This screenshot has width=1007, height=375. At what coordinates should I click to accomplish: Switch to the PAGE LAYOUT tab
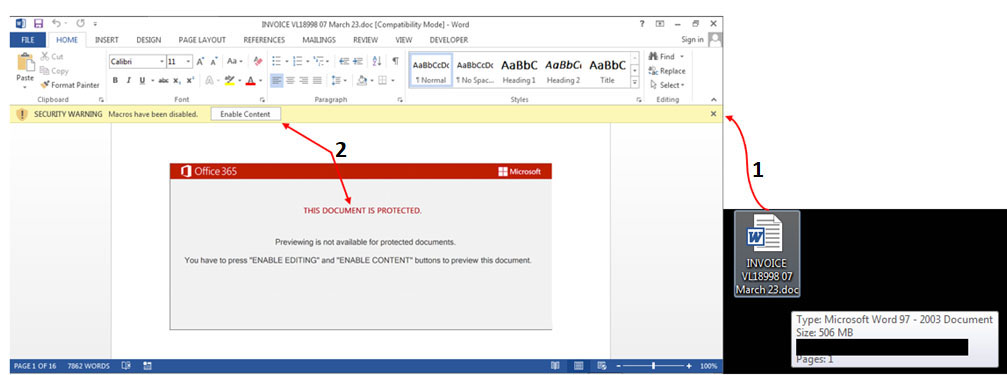click(202, 40)
